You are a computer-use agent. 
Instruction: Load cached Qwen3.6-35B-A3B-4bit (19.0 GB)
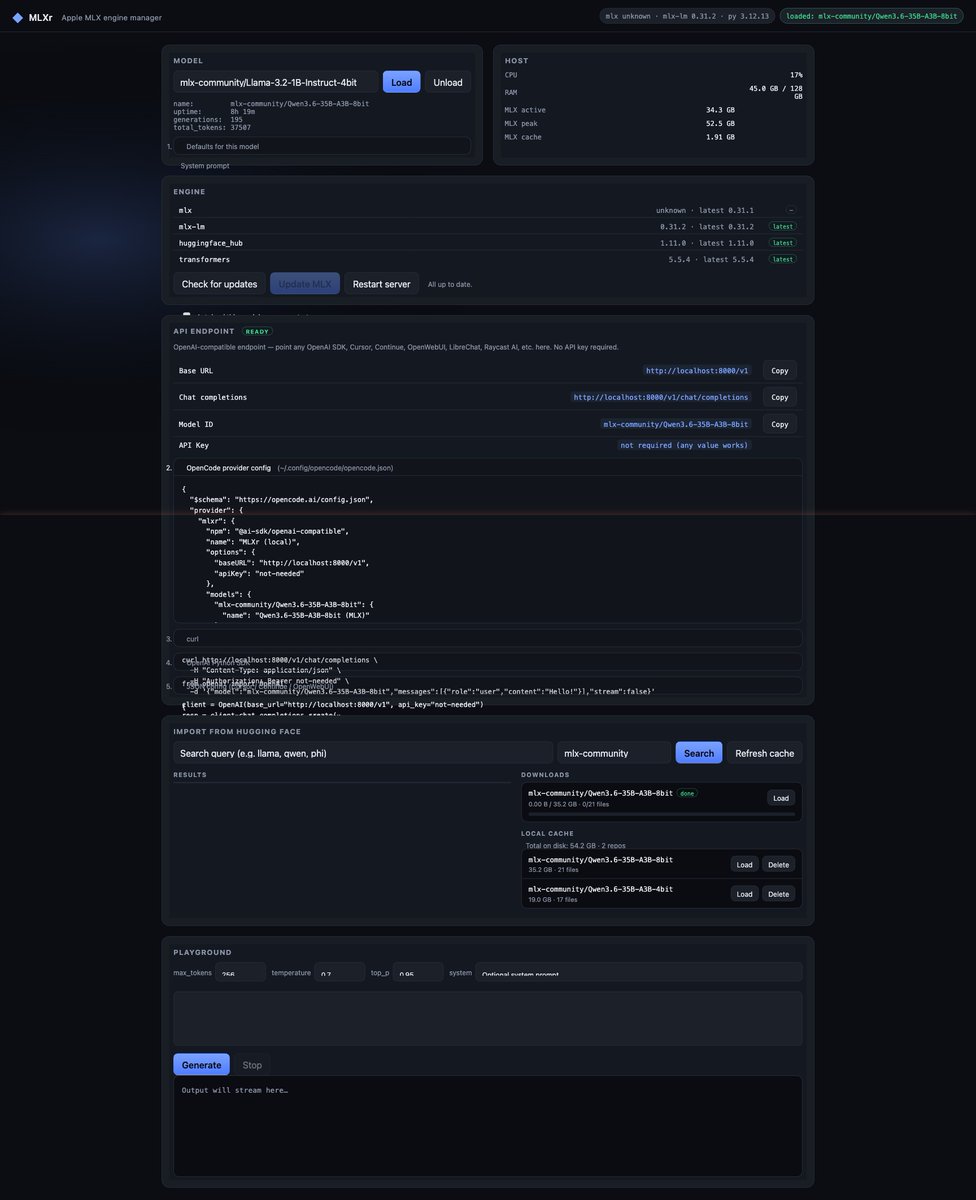744,894
